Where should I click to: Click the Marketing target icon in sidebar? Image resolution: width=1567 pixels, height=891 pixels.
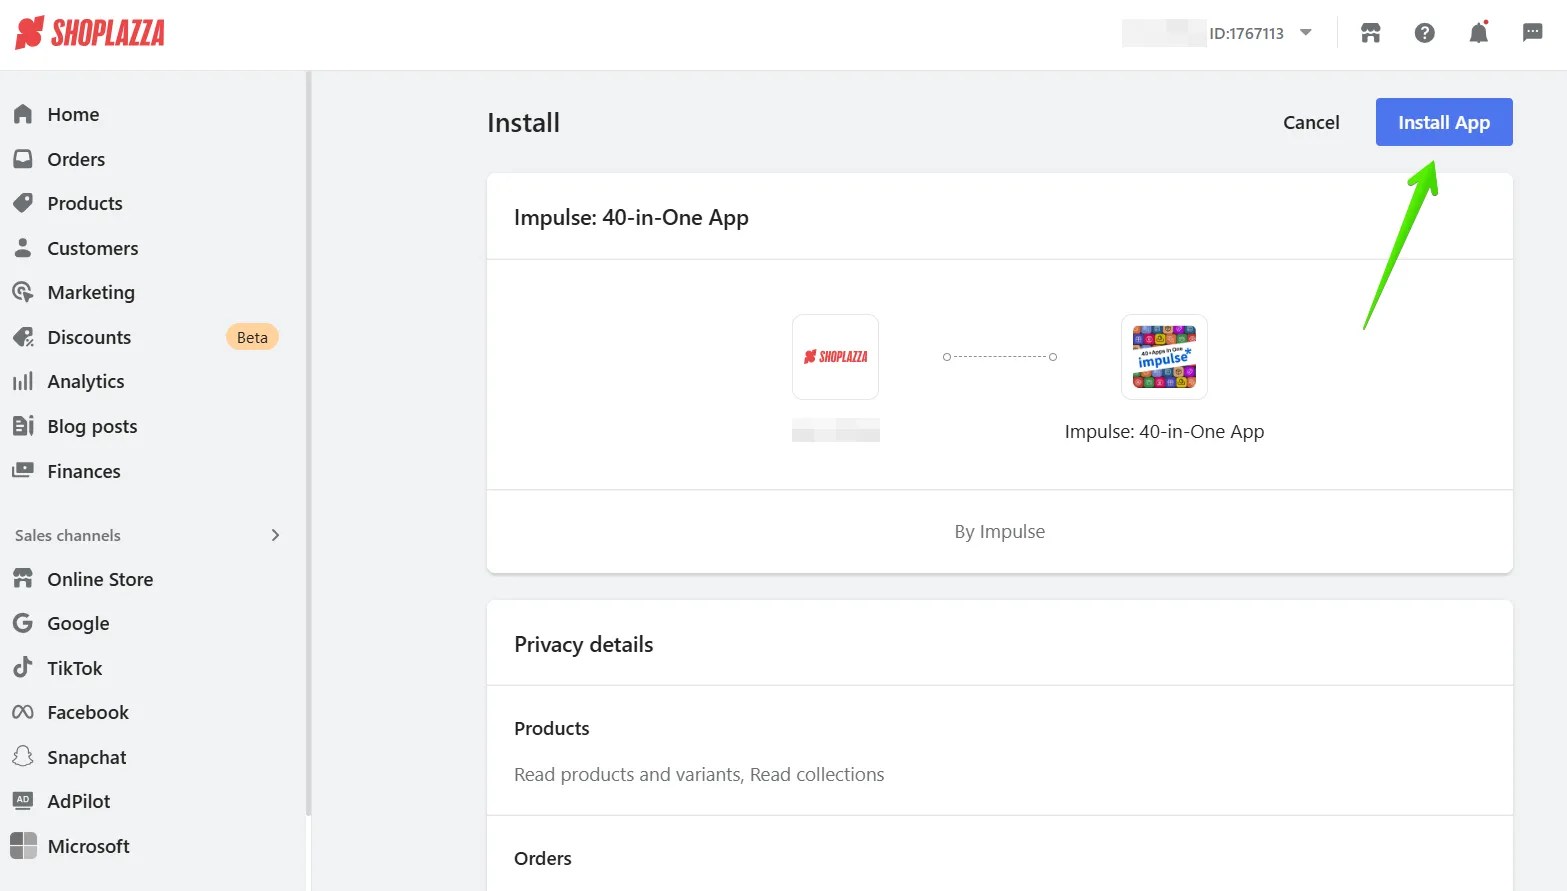click(23, 292)
